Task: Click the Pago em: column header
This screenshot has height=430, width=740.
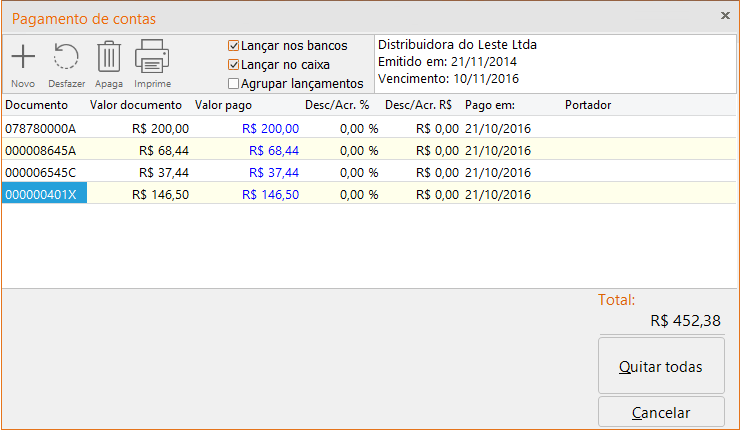Action: [490, 105]
